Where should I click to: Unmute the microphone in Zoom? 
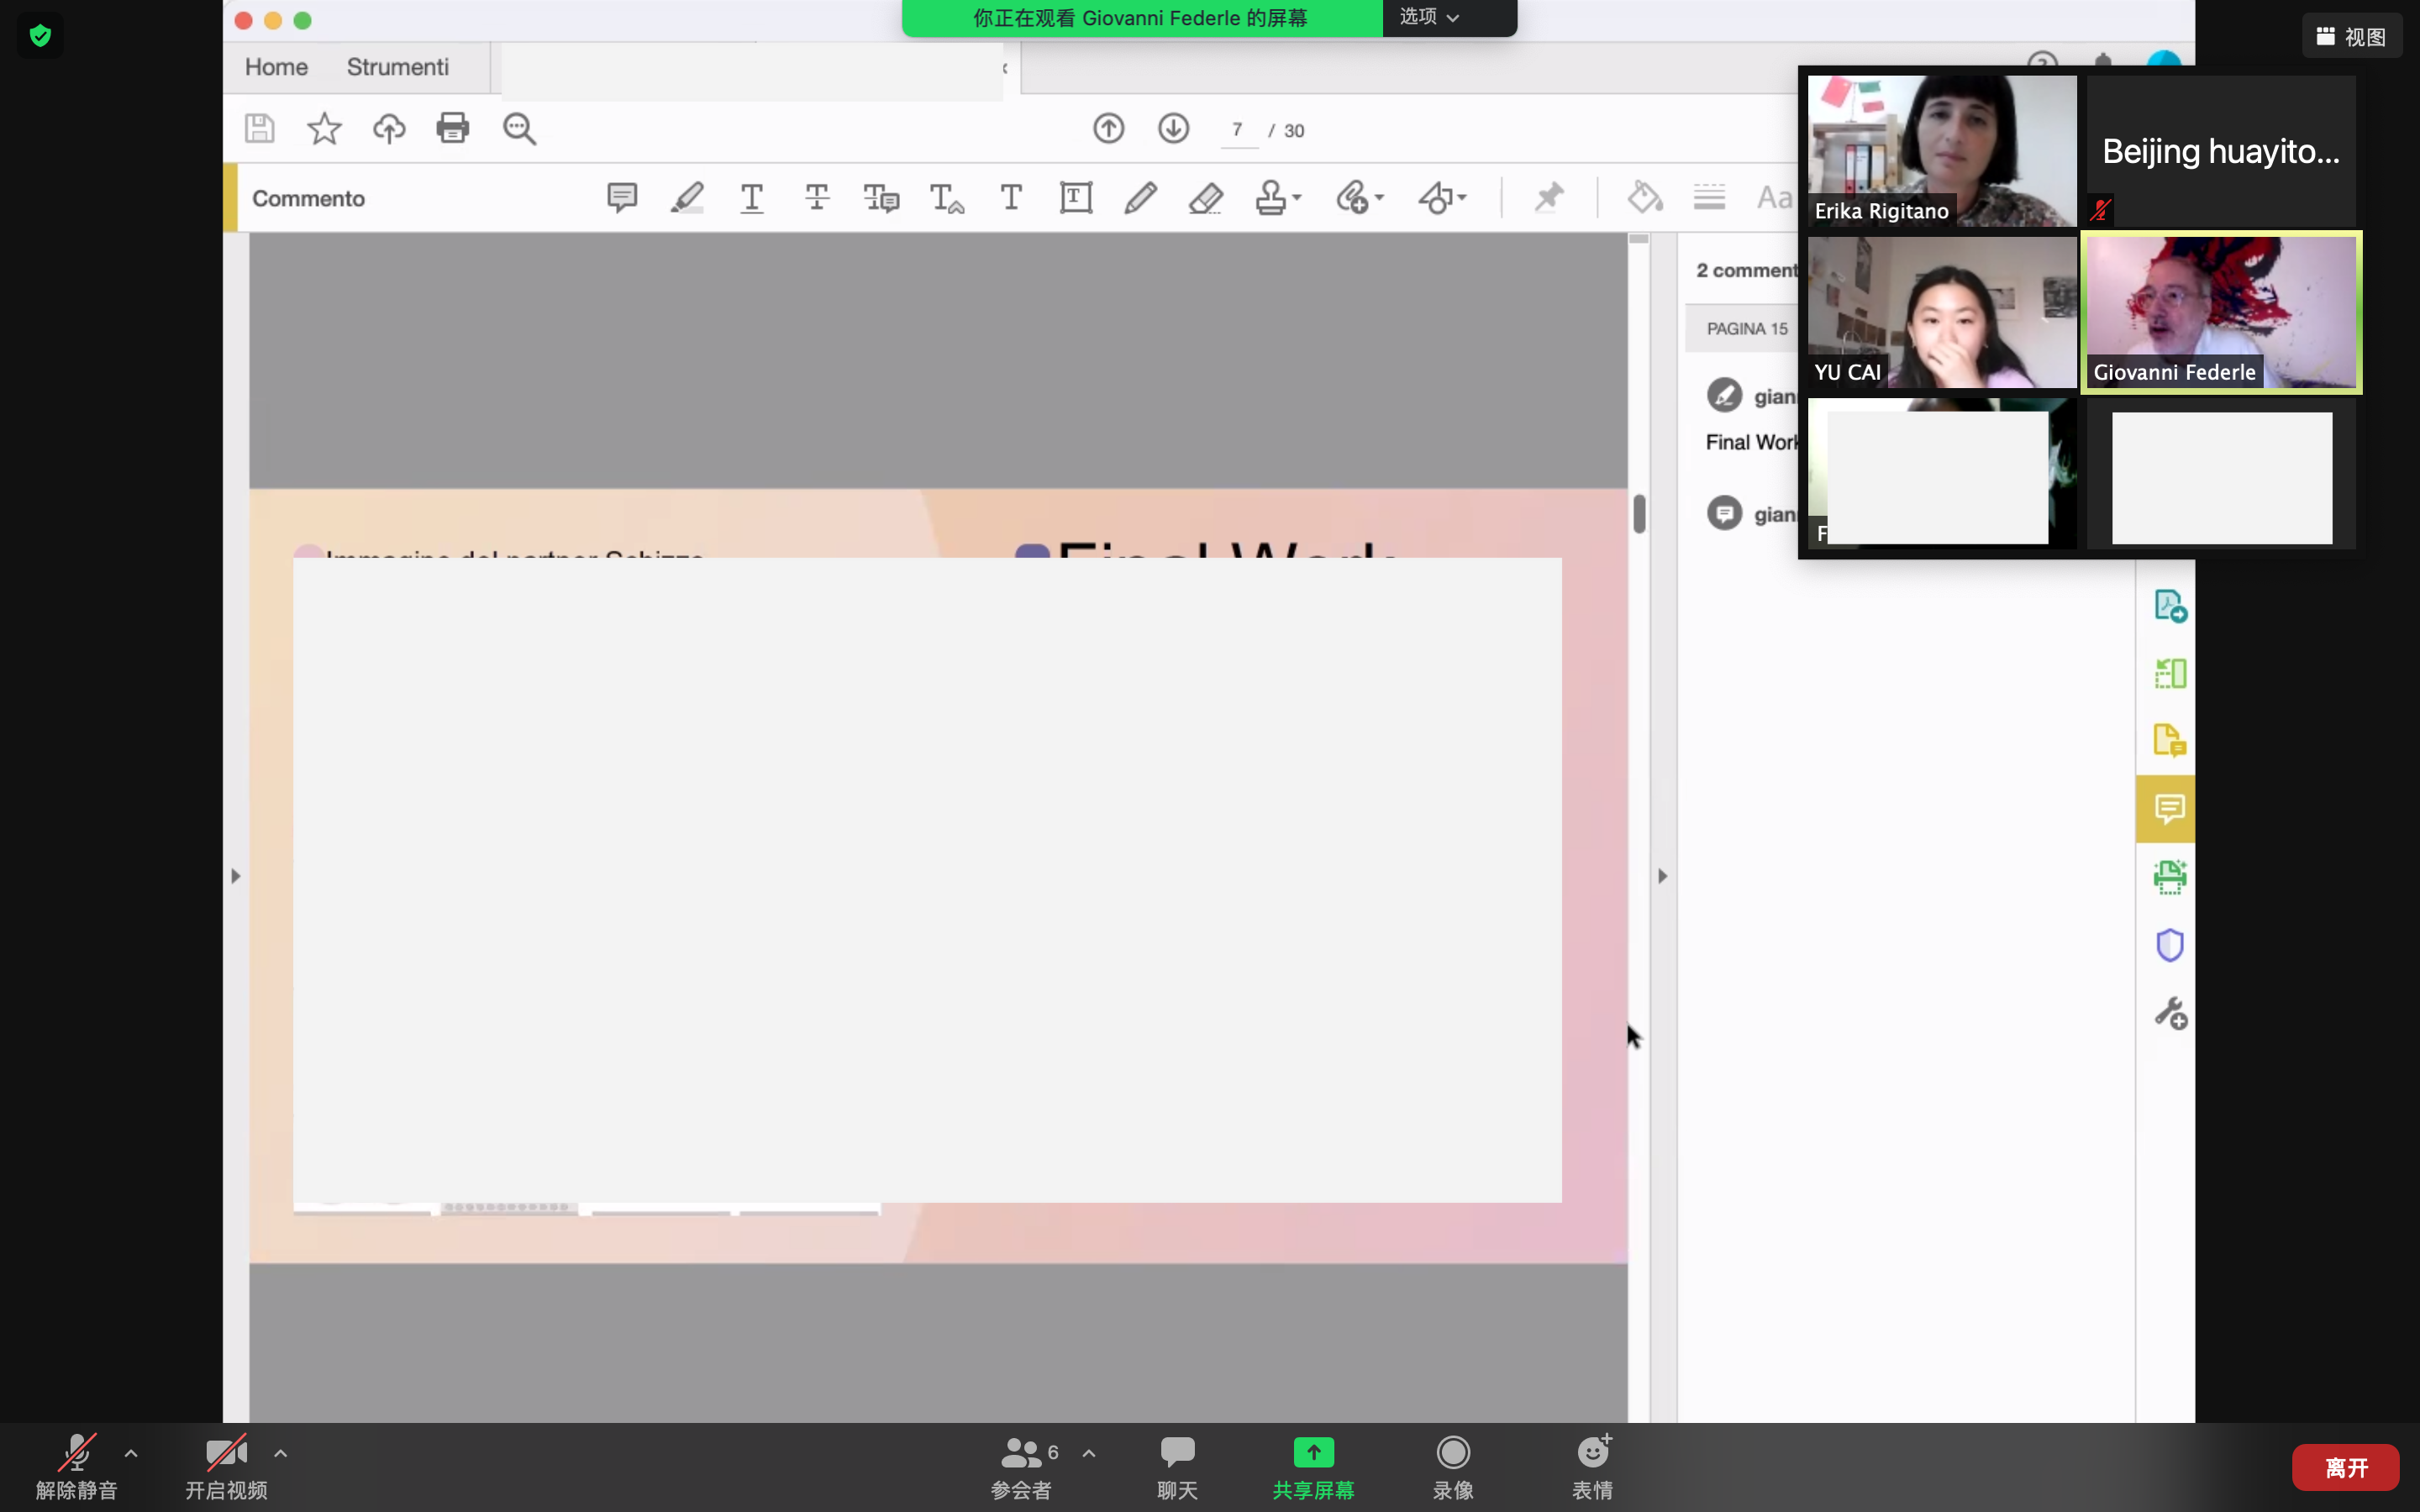(77, 1465)
